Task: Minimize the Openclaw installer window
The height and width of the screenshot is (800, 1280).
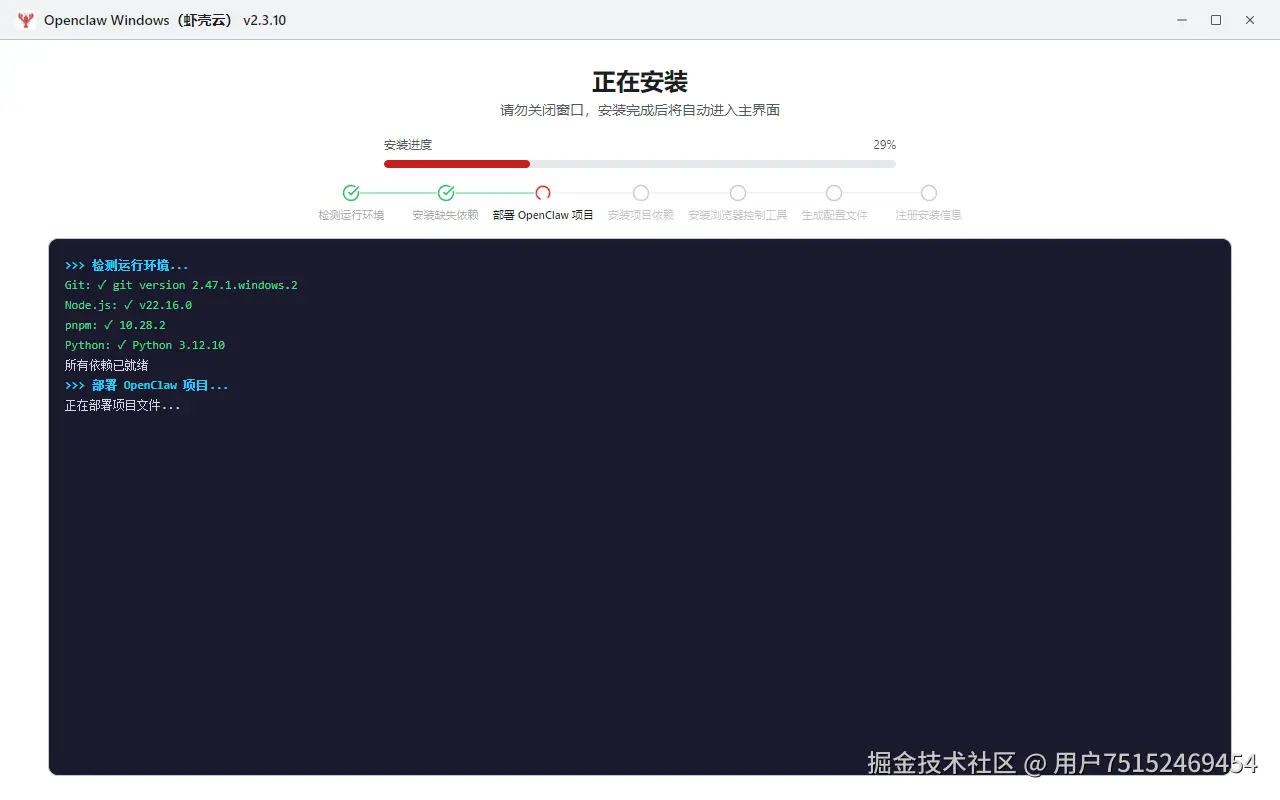Action: 1182,20
